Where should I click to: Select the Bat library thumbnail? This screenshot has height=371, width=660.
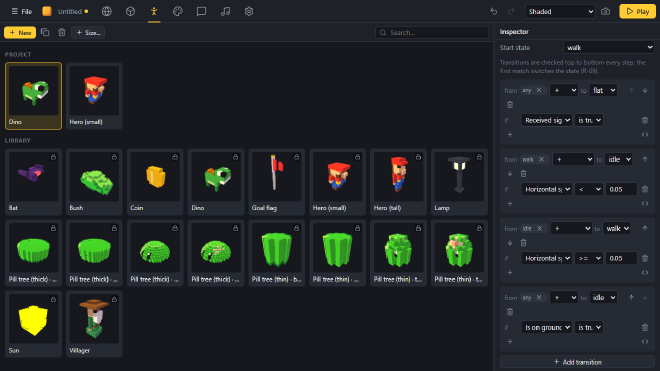(33, 182)
